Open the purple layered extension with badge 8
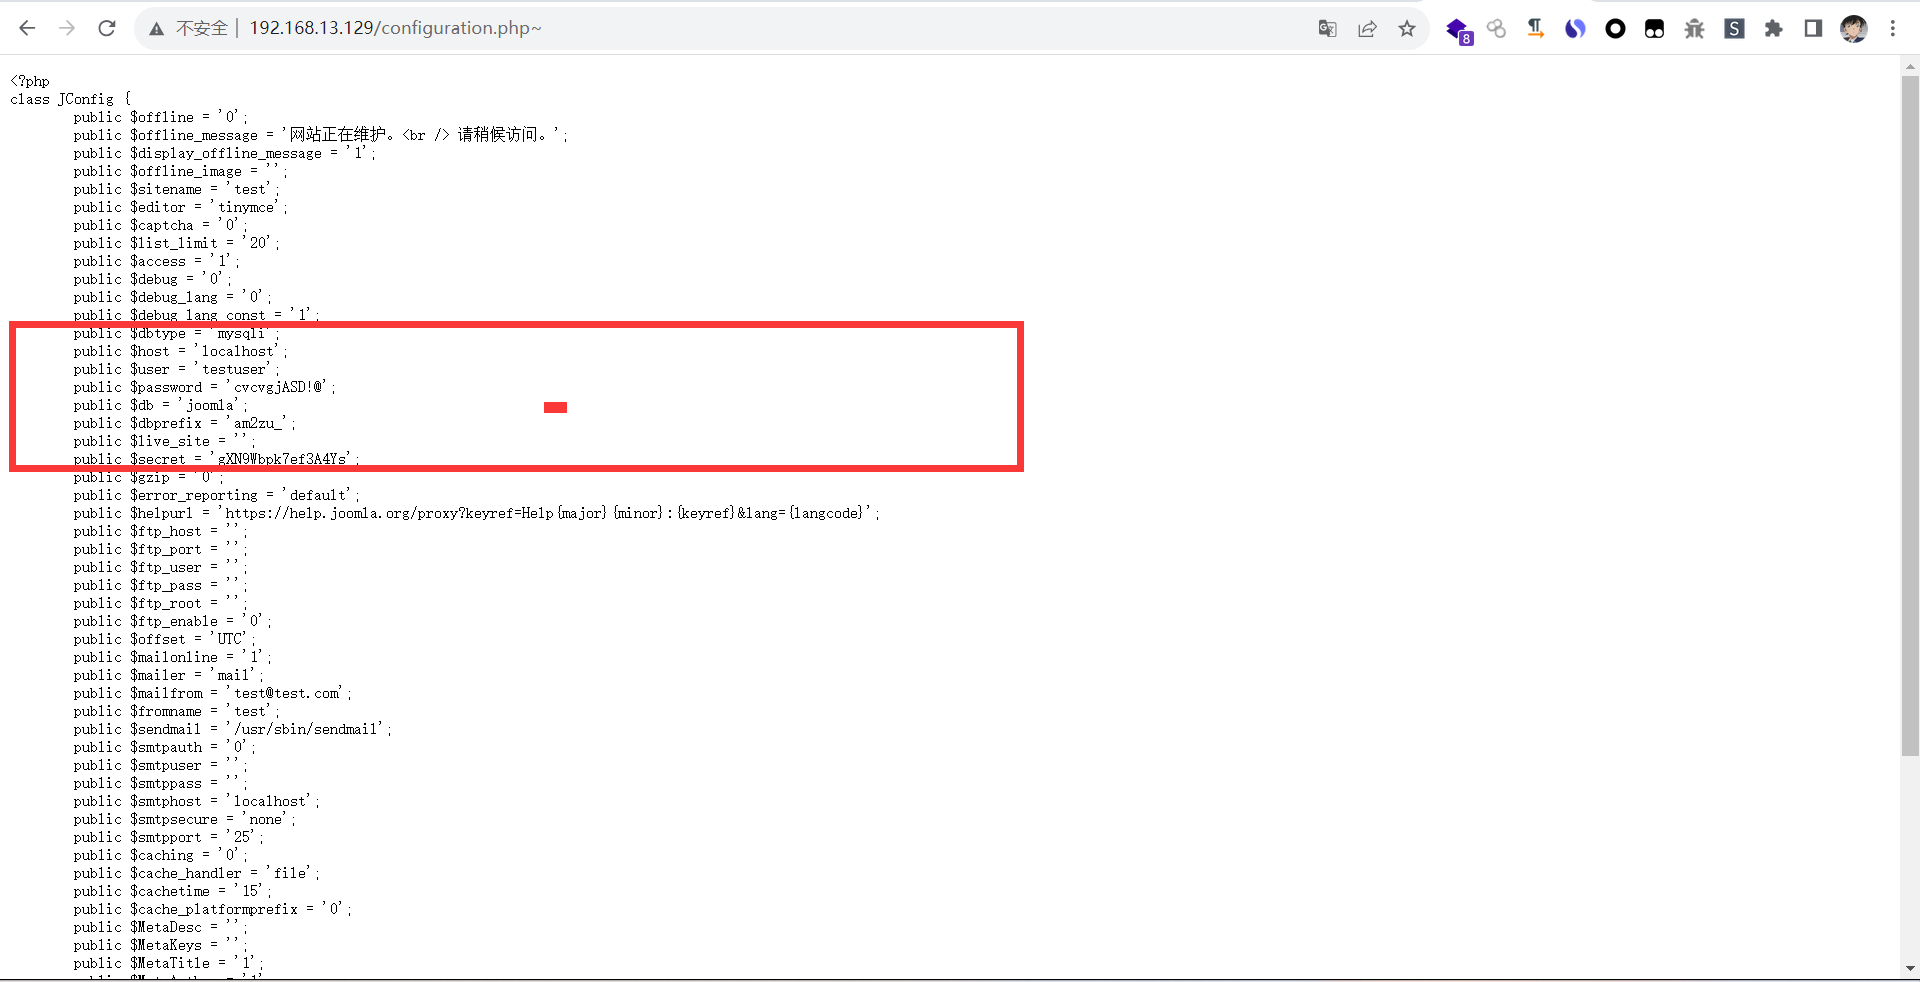 tap(1458, 30)
